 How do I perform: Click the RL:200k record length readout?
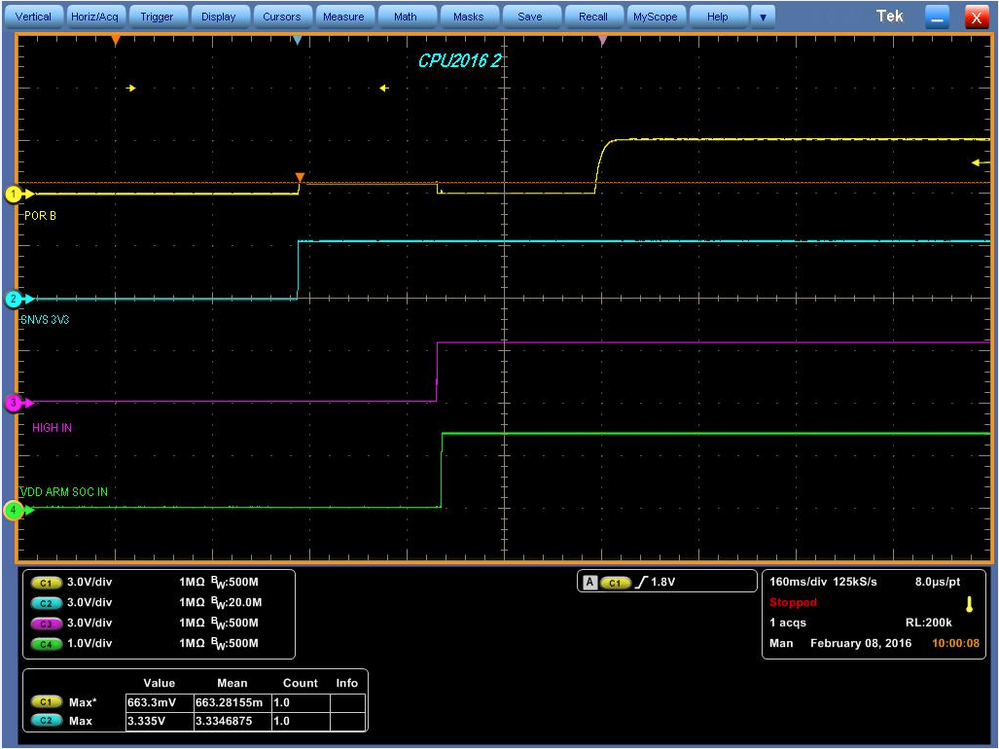928,622
